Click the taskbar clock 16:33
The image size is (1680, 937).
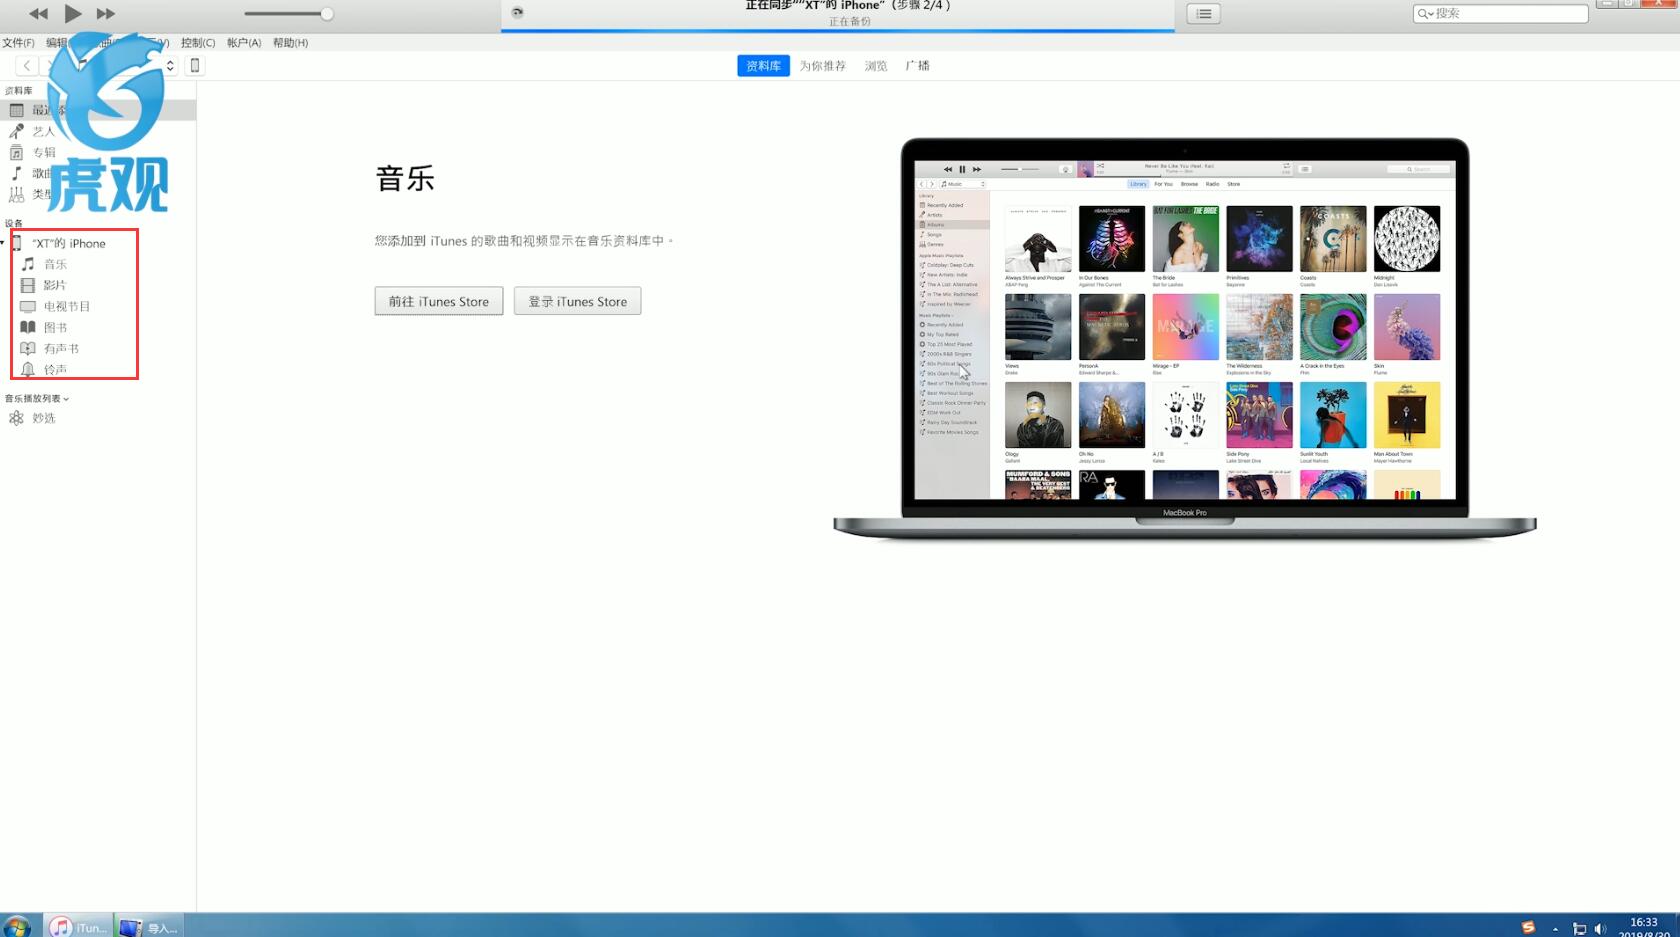point(1644,922)
